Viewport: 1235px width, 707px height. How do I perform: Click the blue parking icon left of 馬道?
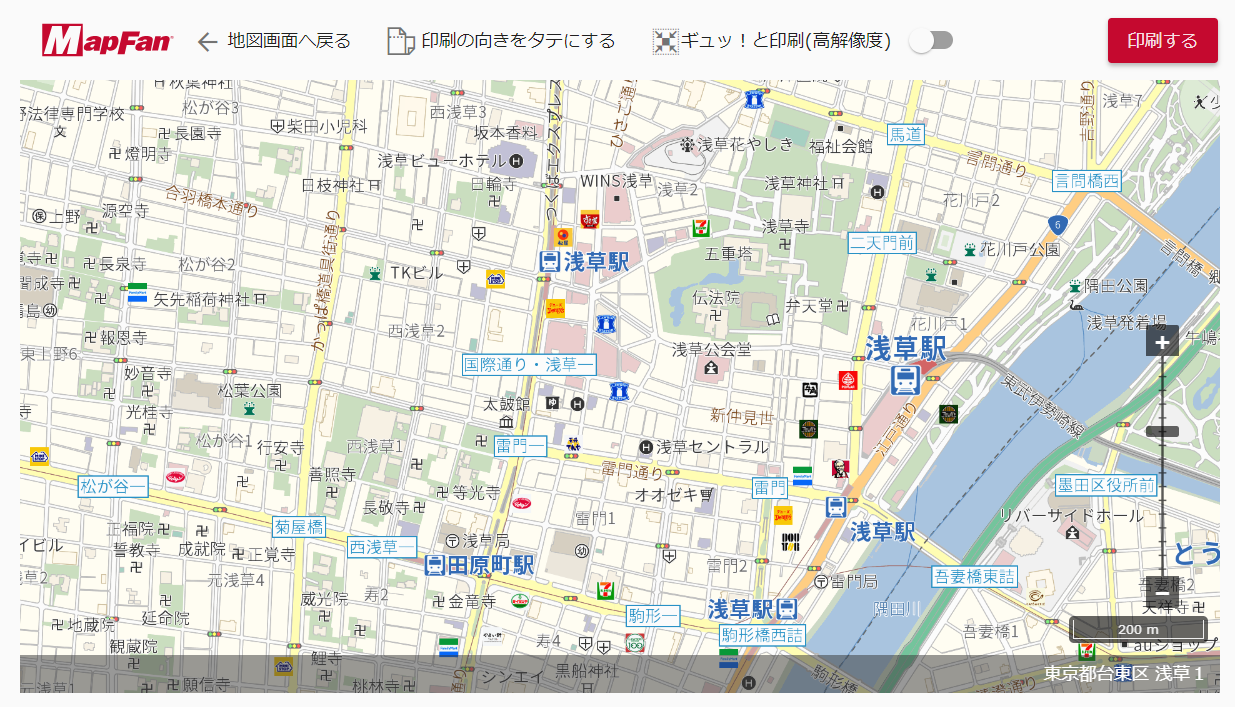tap(754, 99)
